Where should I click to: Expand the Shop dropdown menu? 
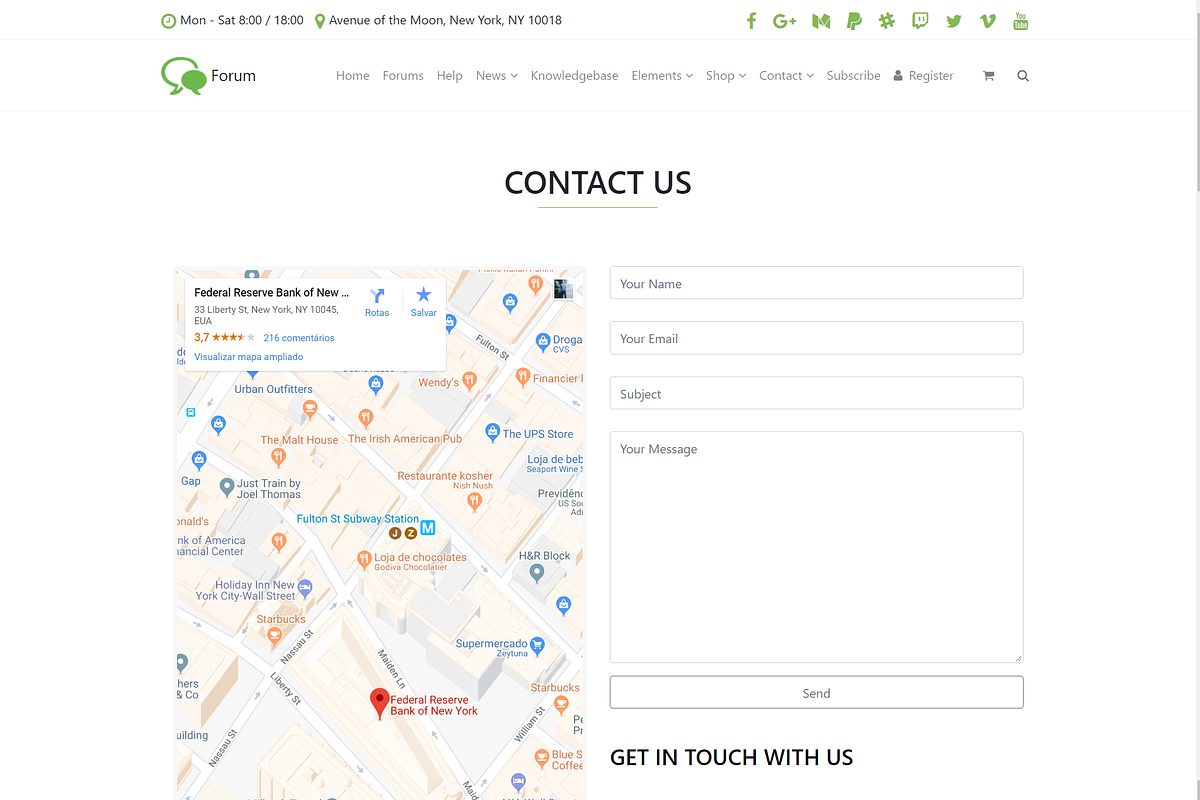pos(726,76)
